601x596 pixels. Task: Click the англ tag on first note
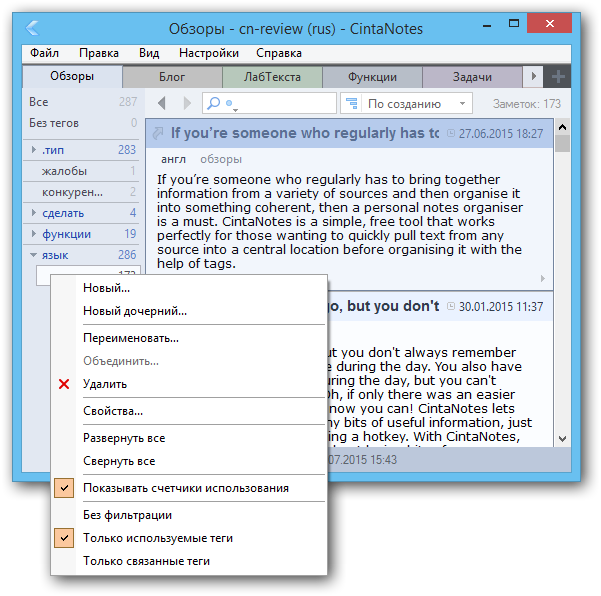tap(173, 159)
